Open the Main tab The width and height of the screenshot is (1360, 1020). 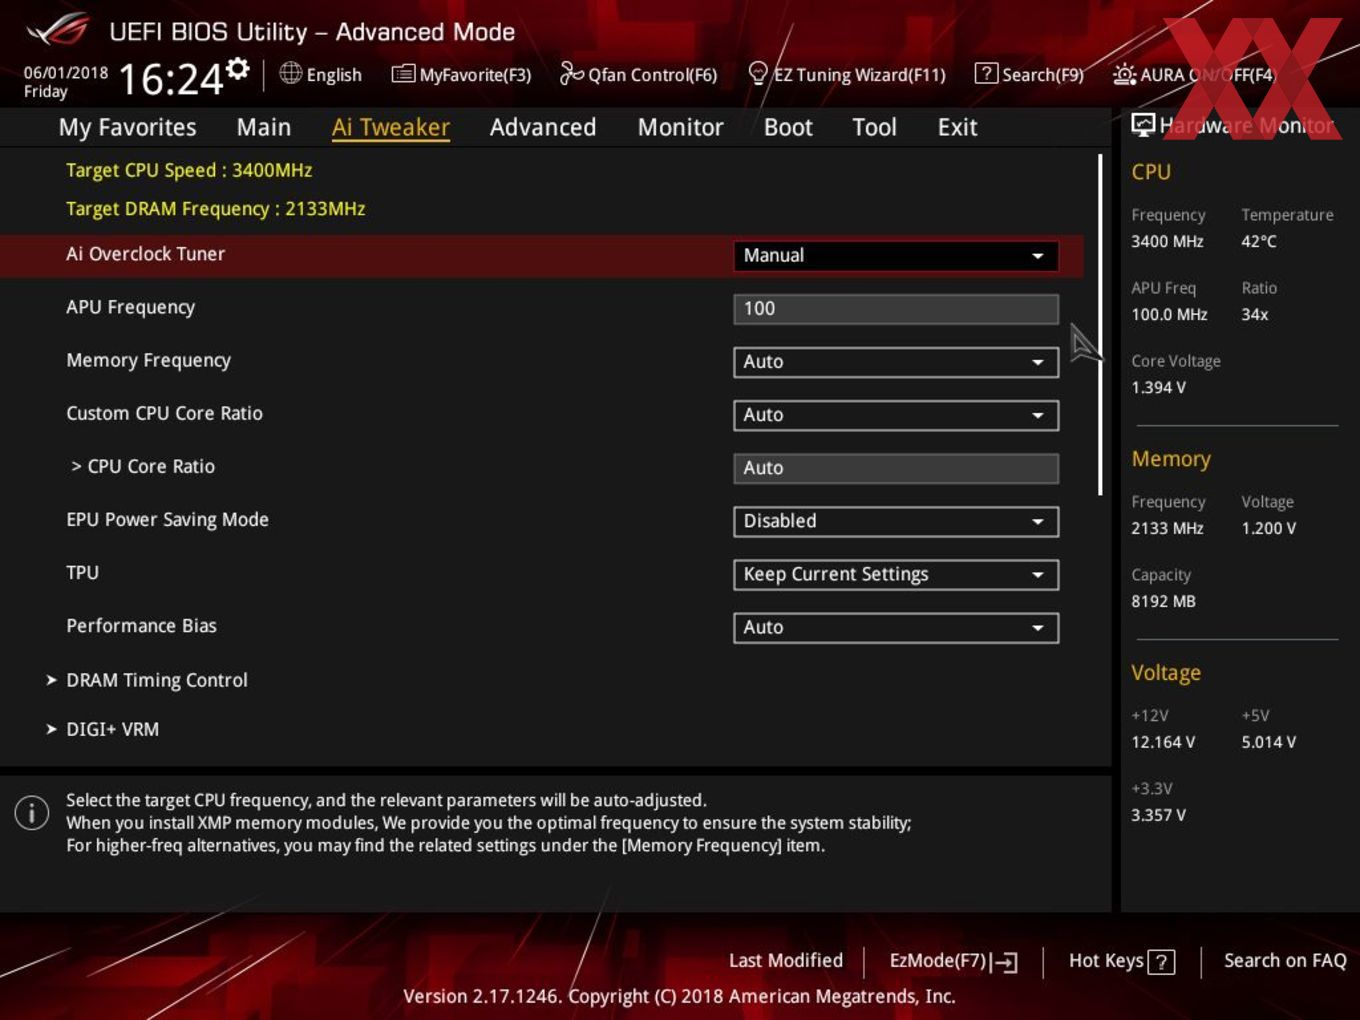[264, 127]
